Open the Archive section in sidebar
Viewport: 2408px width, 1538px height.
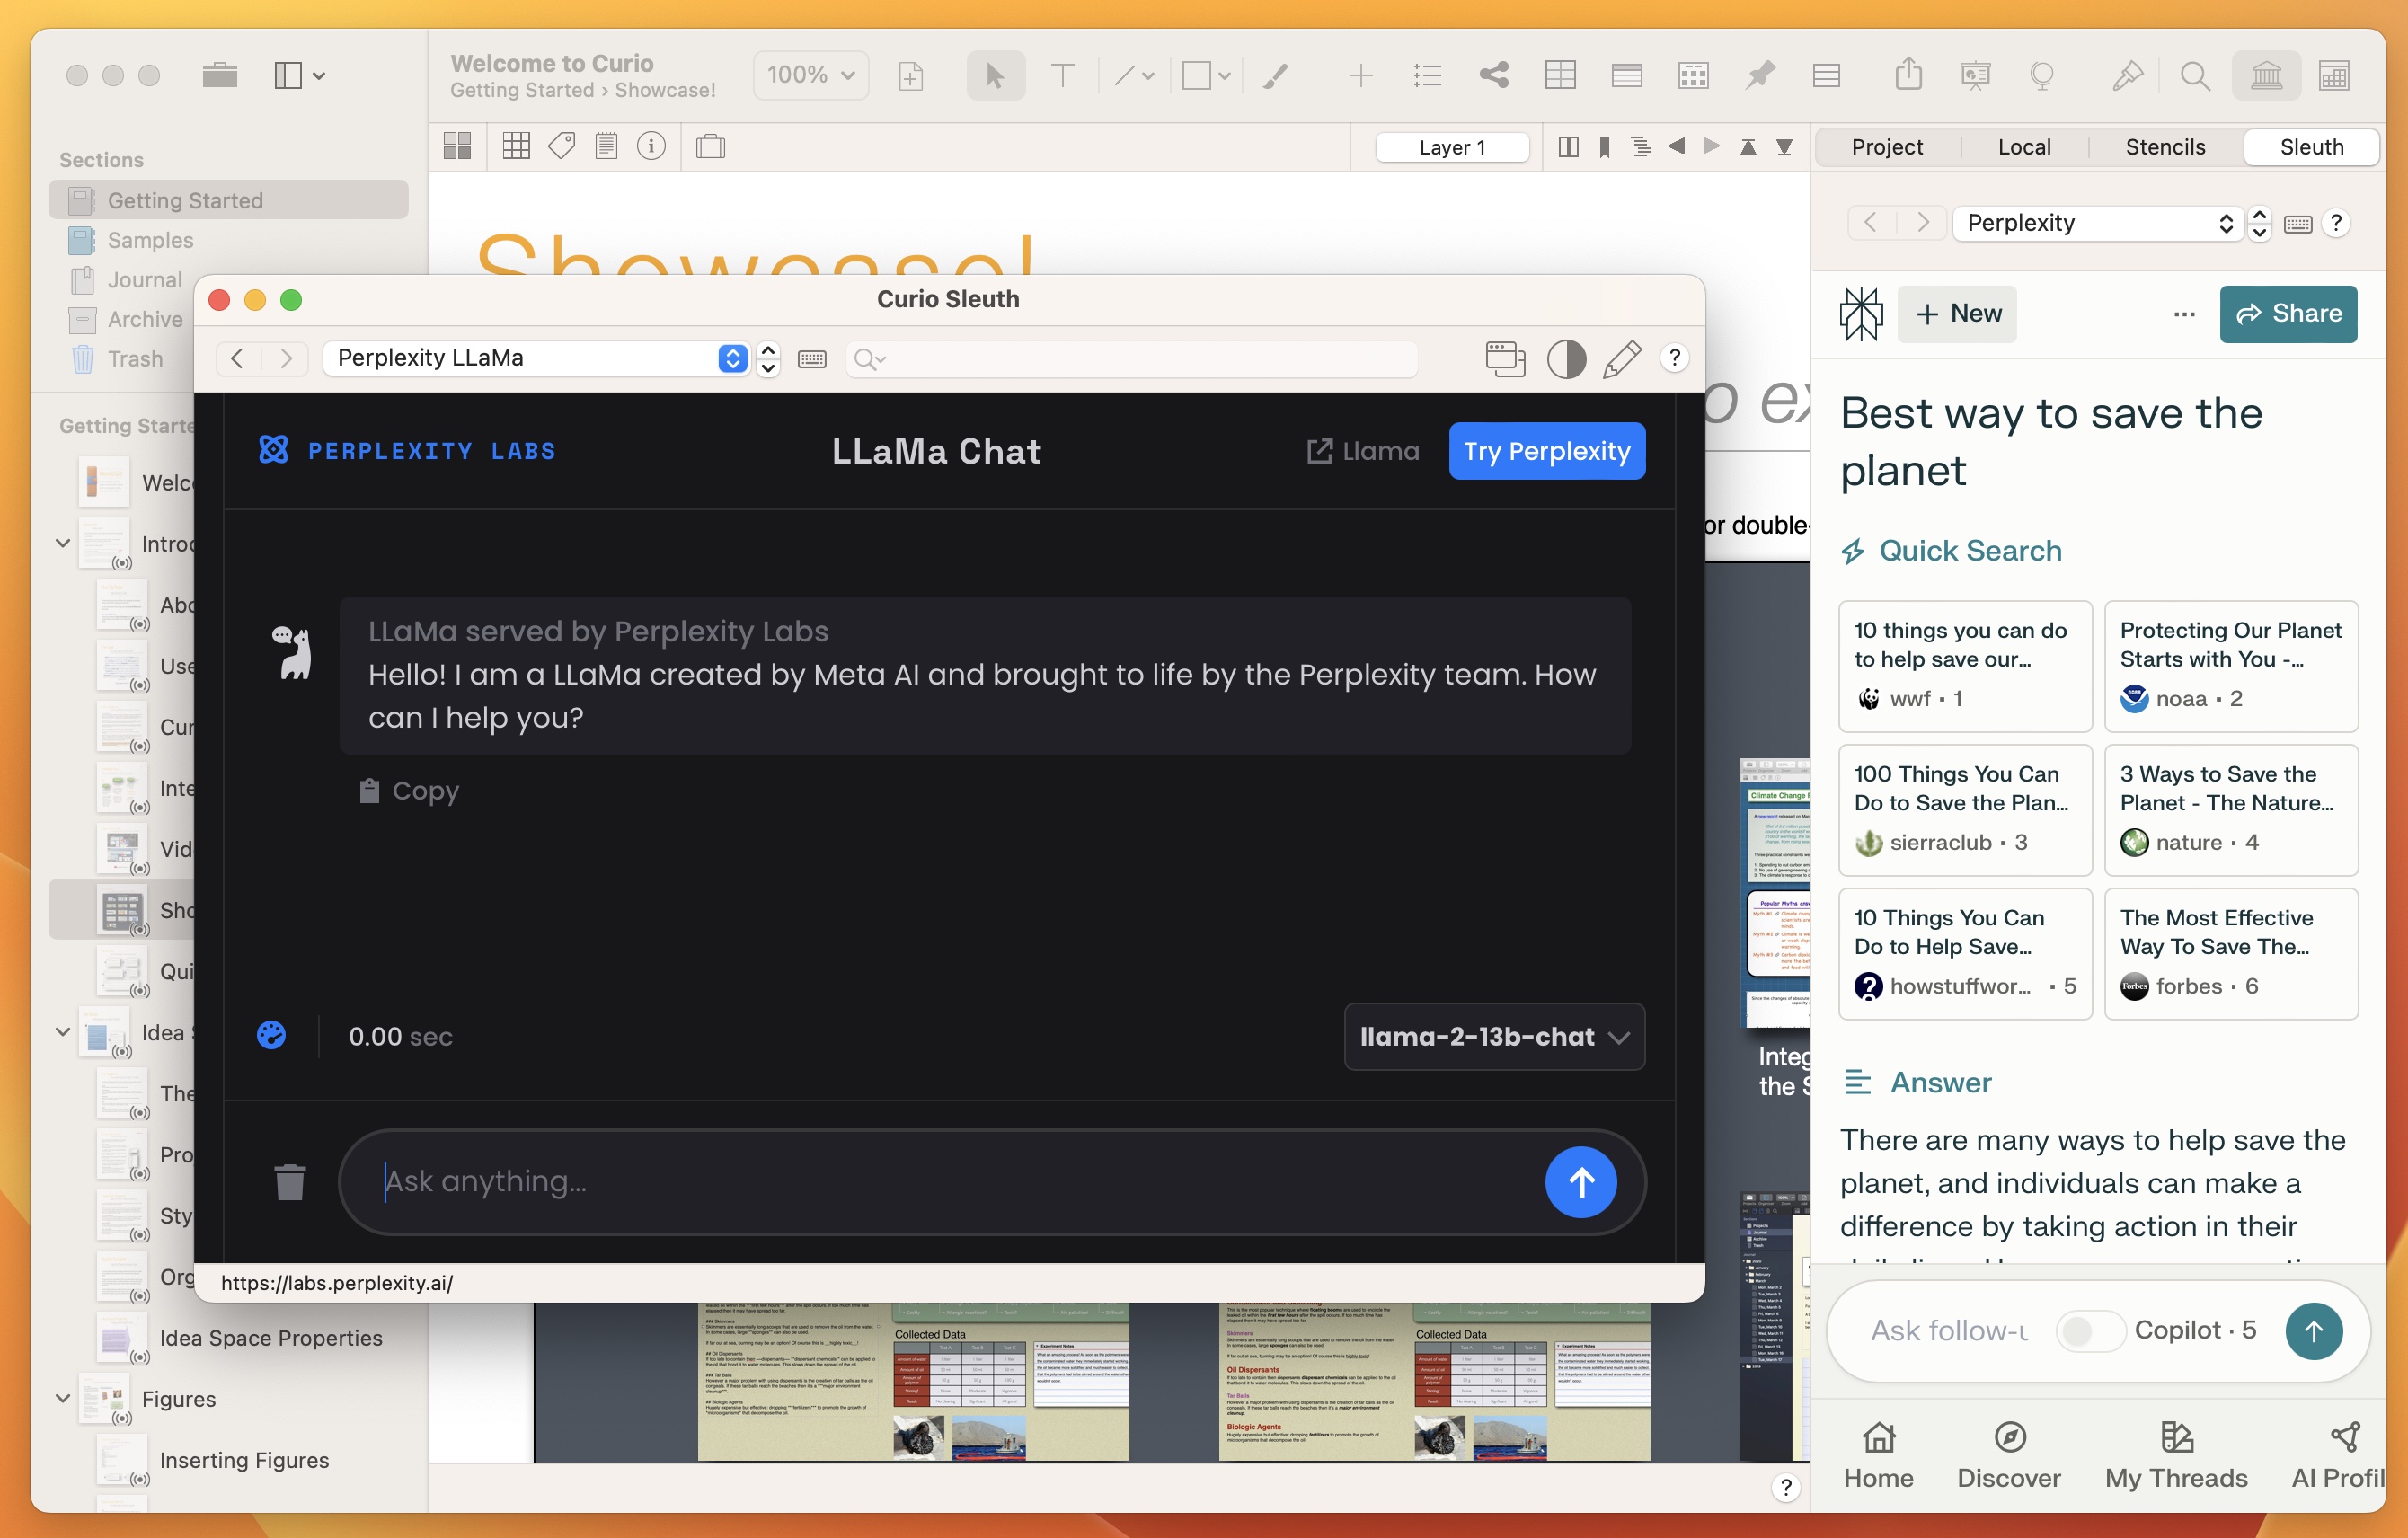point(125,319)
